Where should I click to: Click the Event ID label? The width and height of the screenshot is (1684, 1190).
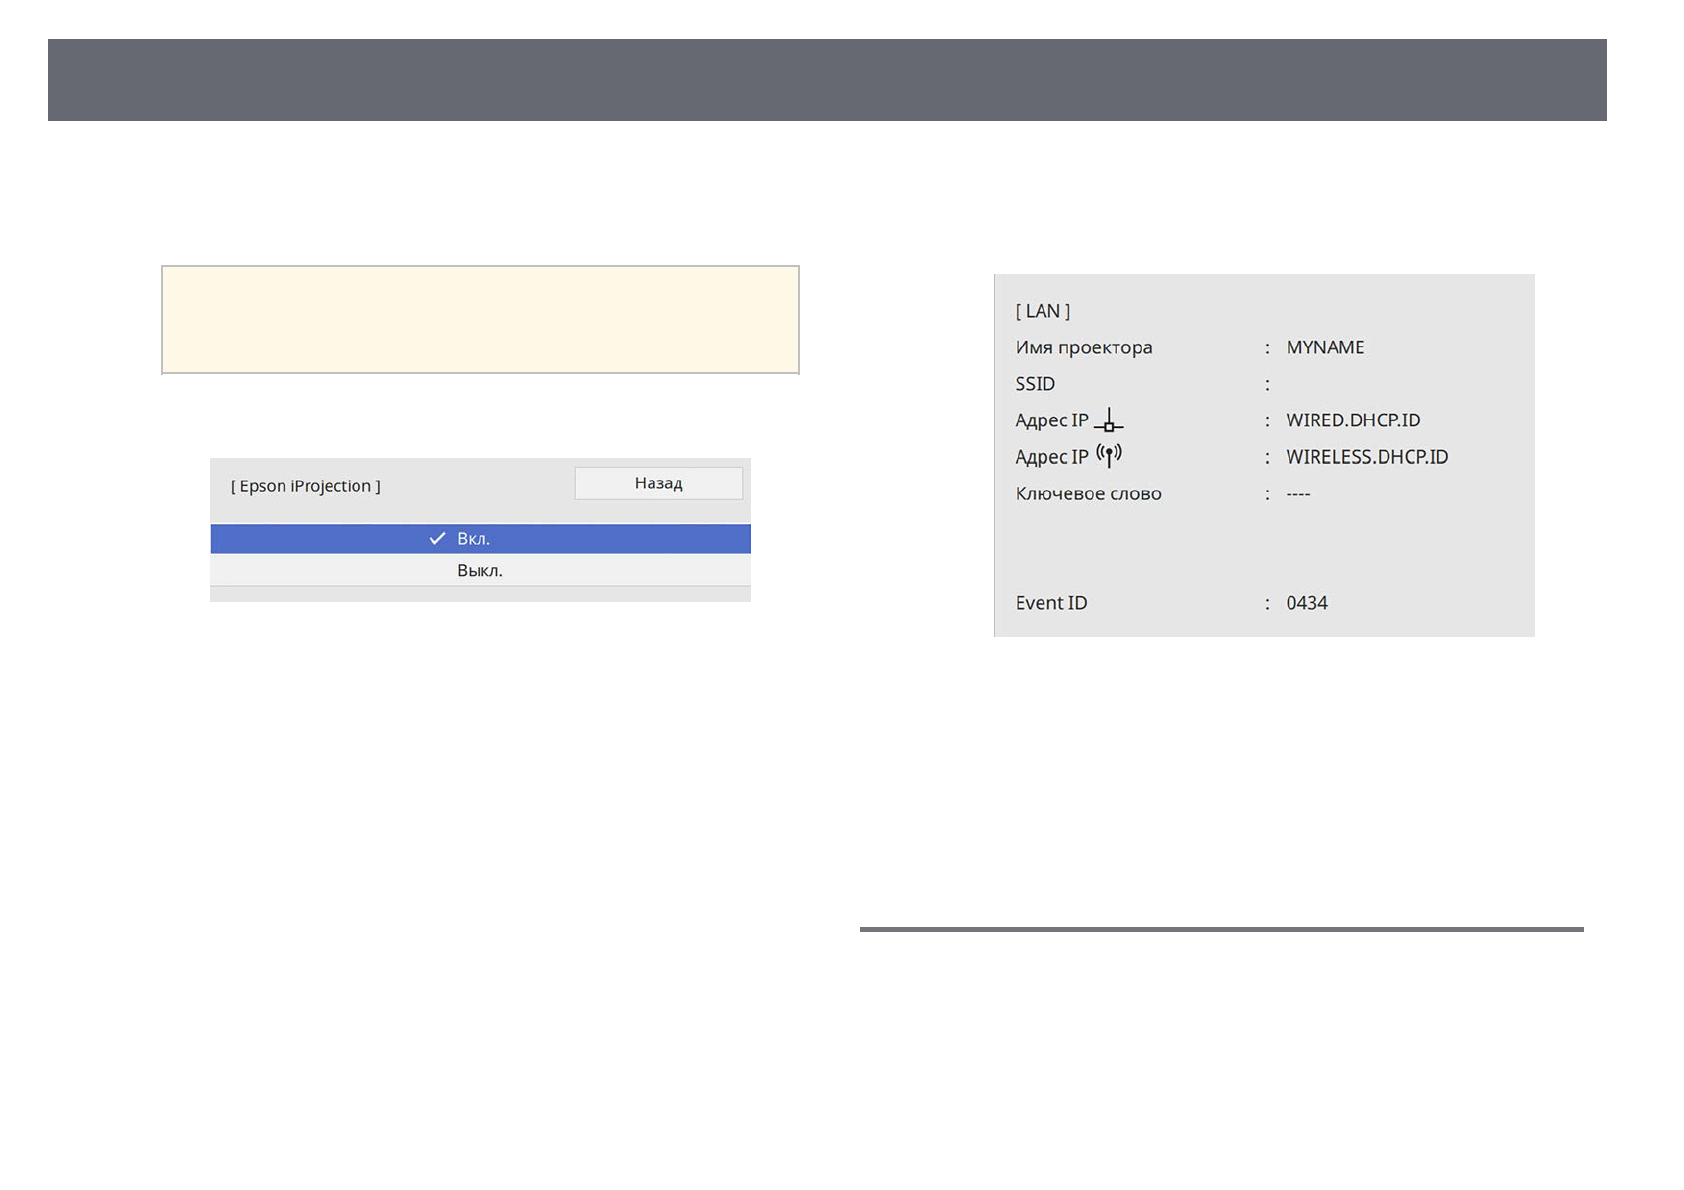(x=1051, y=603)
